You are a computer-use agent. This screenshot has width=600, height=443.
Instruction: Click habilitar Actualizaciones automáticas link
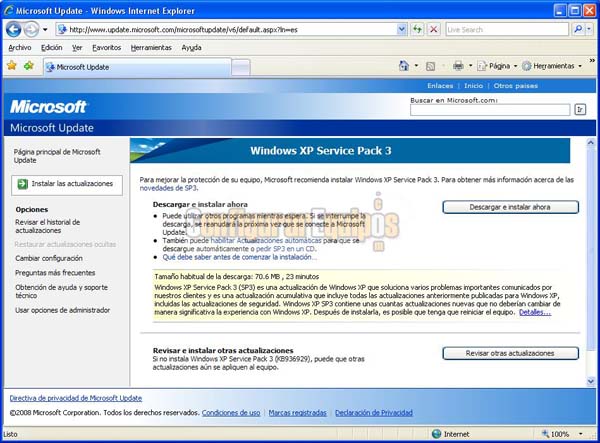266,240
